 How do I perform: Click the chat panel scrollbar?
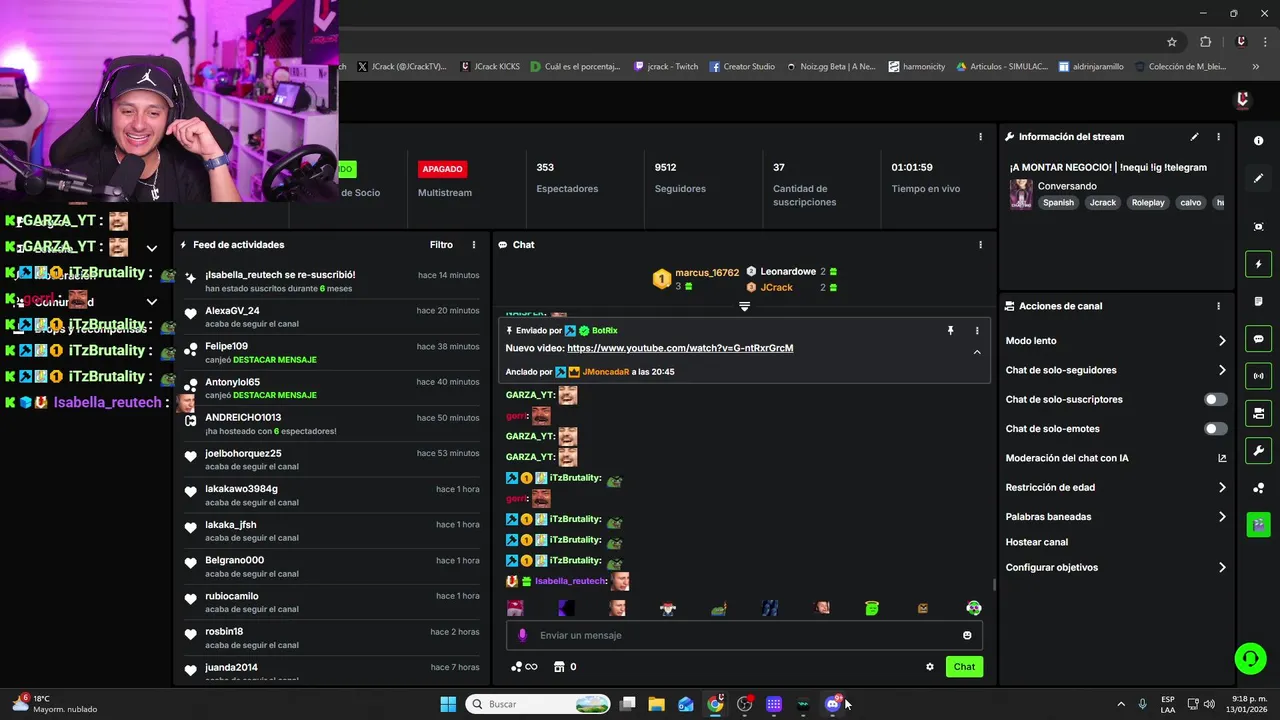[993, 584]
